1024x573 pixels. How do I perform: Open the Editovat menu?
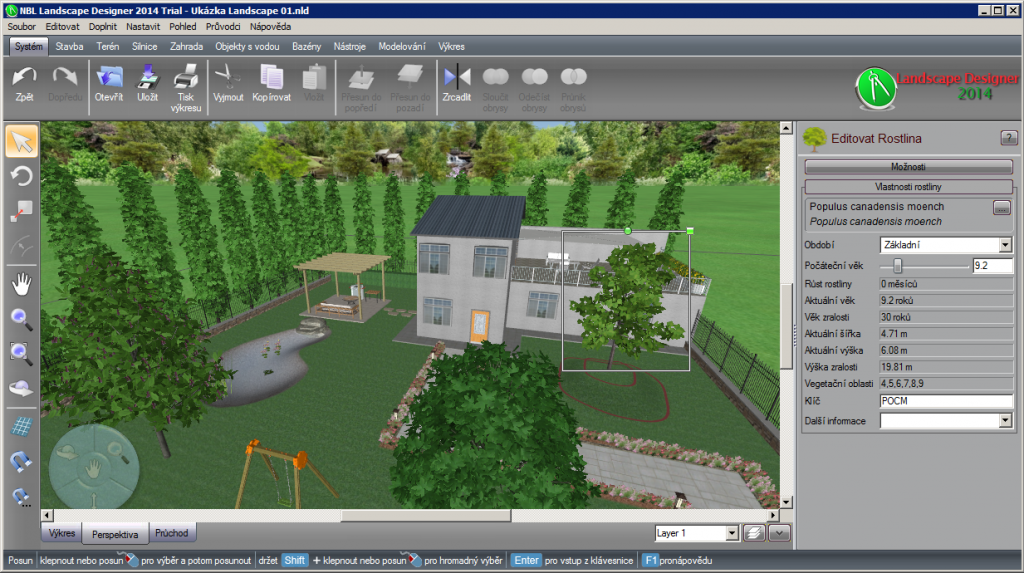62,27
